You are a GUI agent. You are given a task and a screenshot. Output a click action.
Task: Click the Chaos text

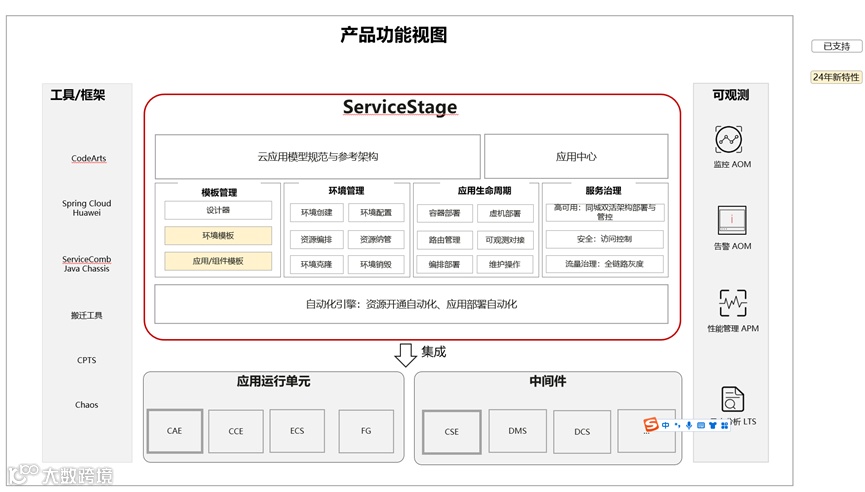coord(87,405)
